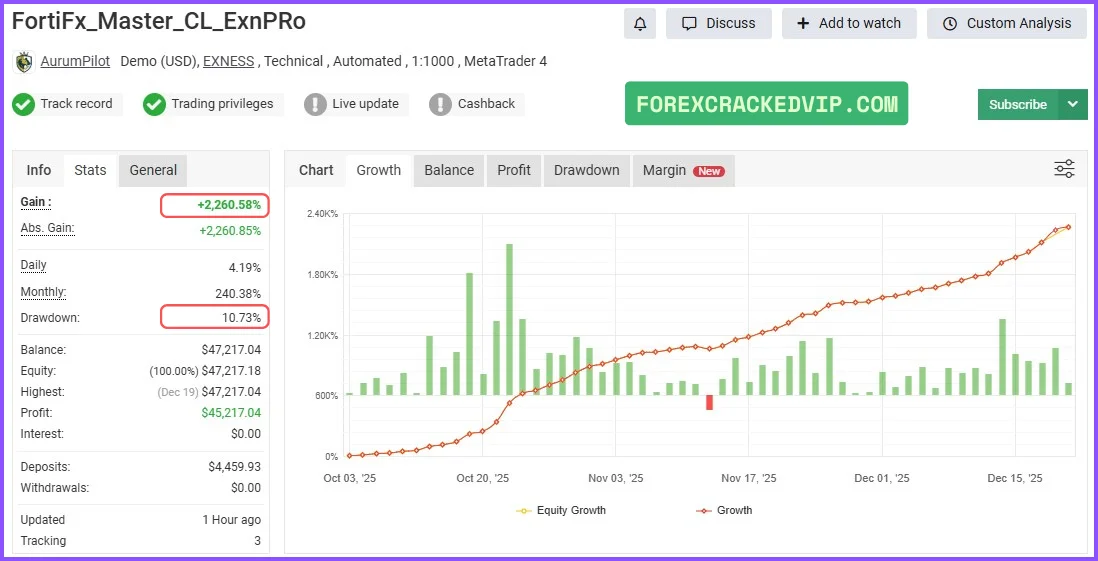Click the FOREXCRACKEDVIP.COM green banner
Screen dimensions: 1098x561
coord(766,104)
